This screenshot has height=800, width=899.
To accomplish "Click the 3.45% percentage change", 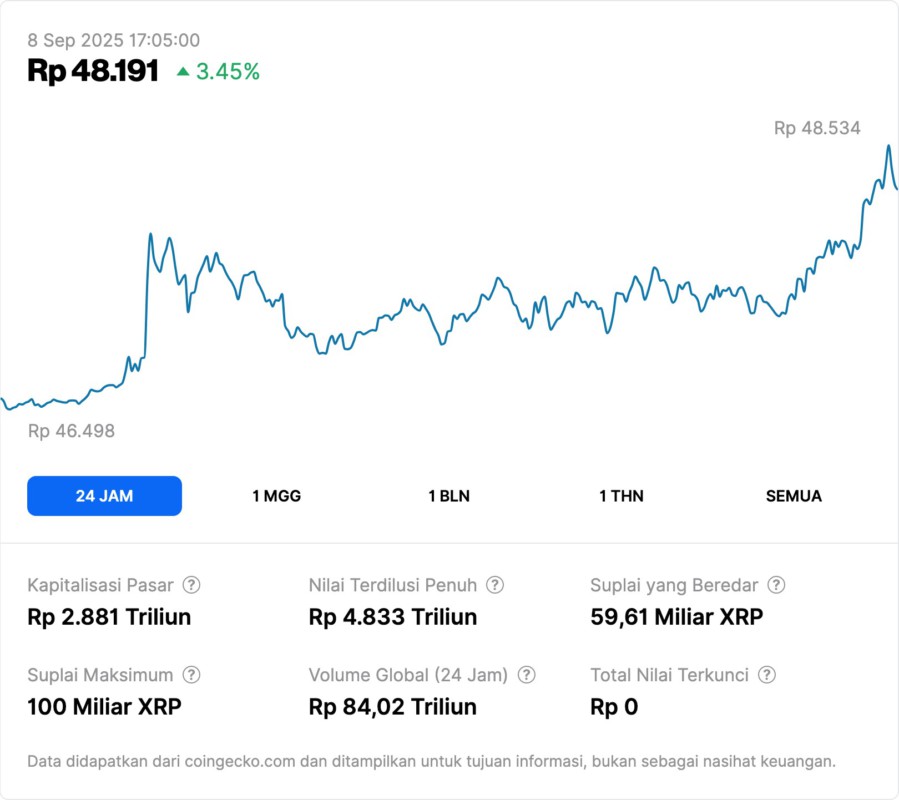I will [x=228, y=72].
